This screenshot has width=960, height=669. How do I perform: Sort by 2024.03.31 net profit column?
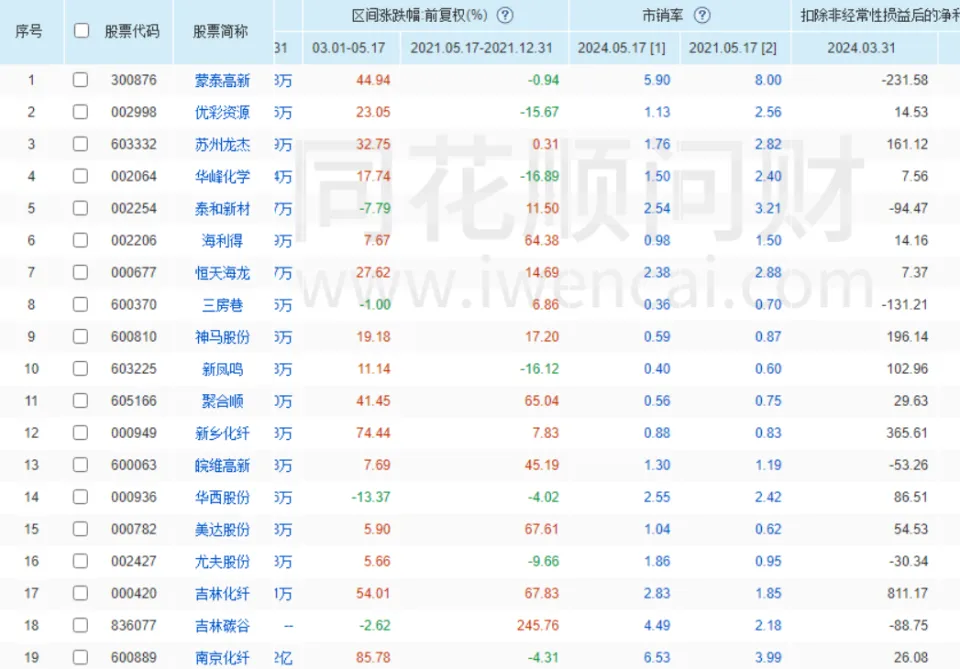pos(861,47)
